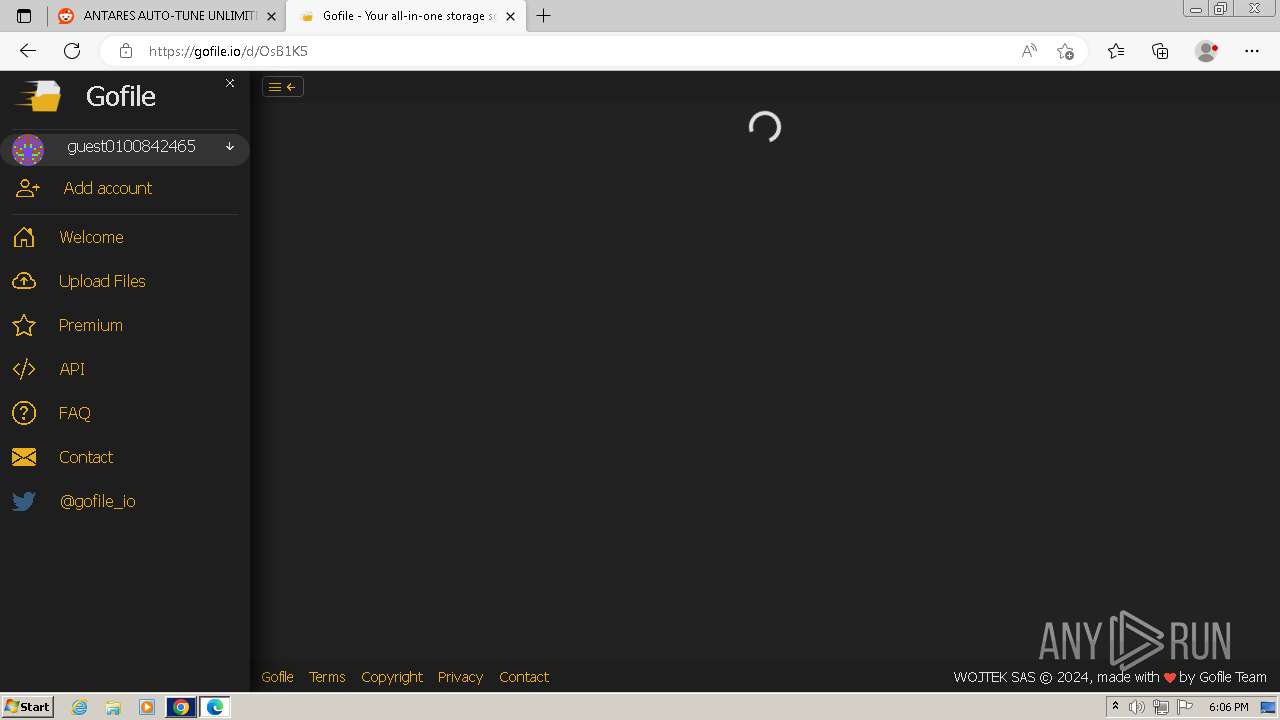Open the @gofile_io Twitter link
1280x720 pixels.
pyautogui.click(x=98, y=501)
